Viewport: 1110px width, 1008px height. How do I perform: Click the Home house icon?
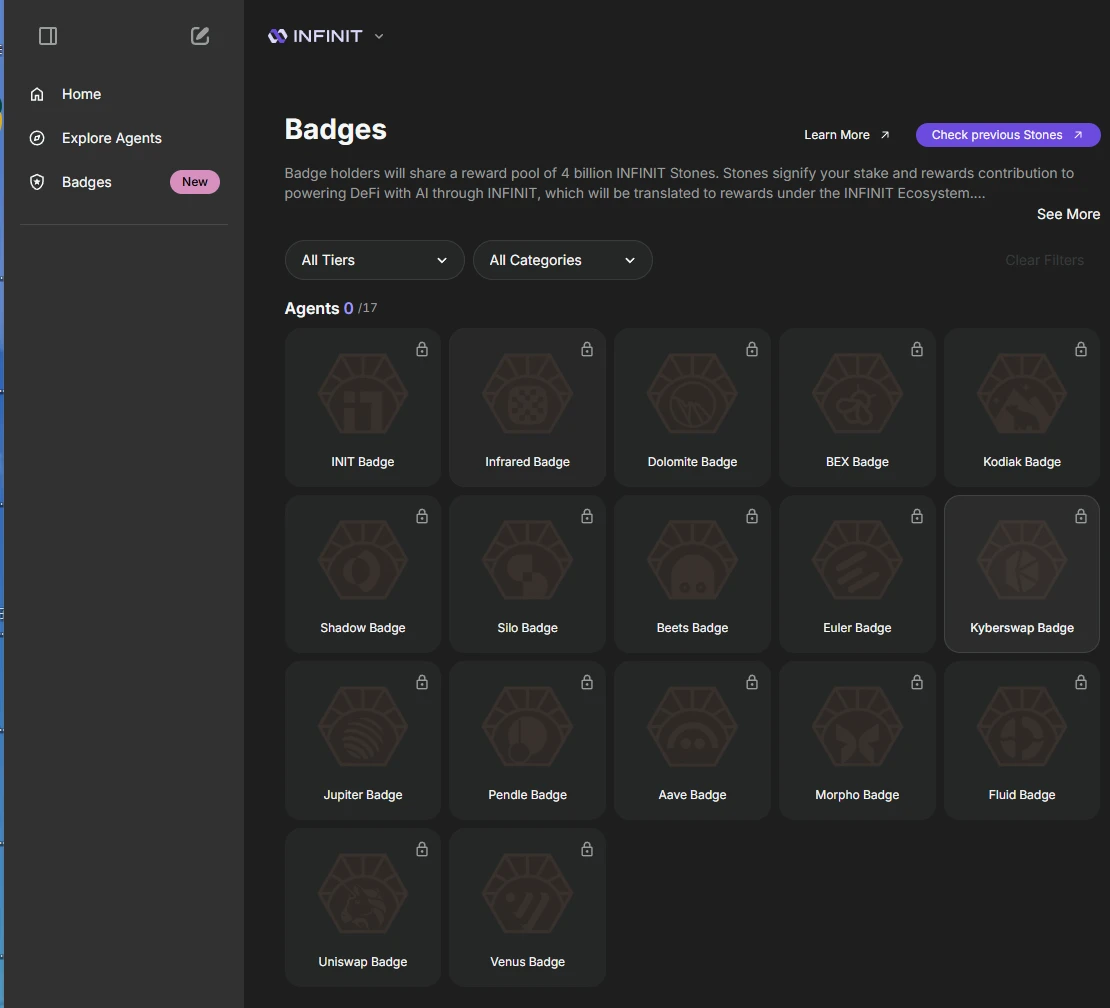[37, 94]
